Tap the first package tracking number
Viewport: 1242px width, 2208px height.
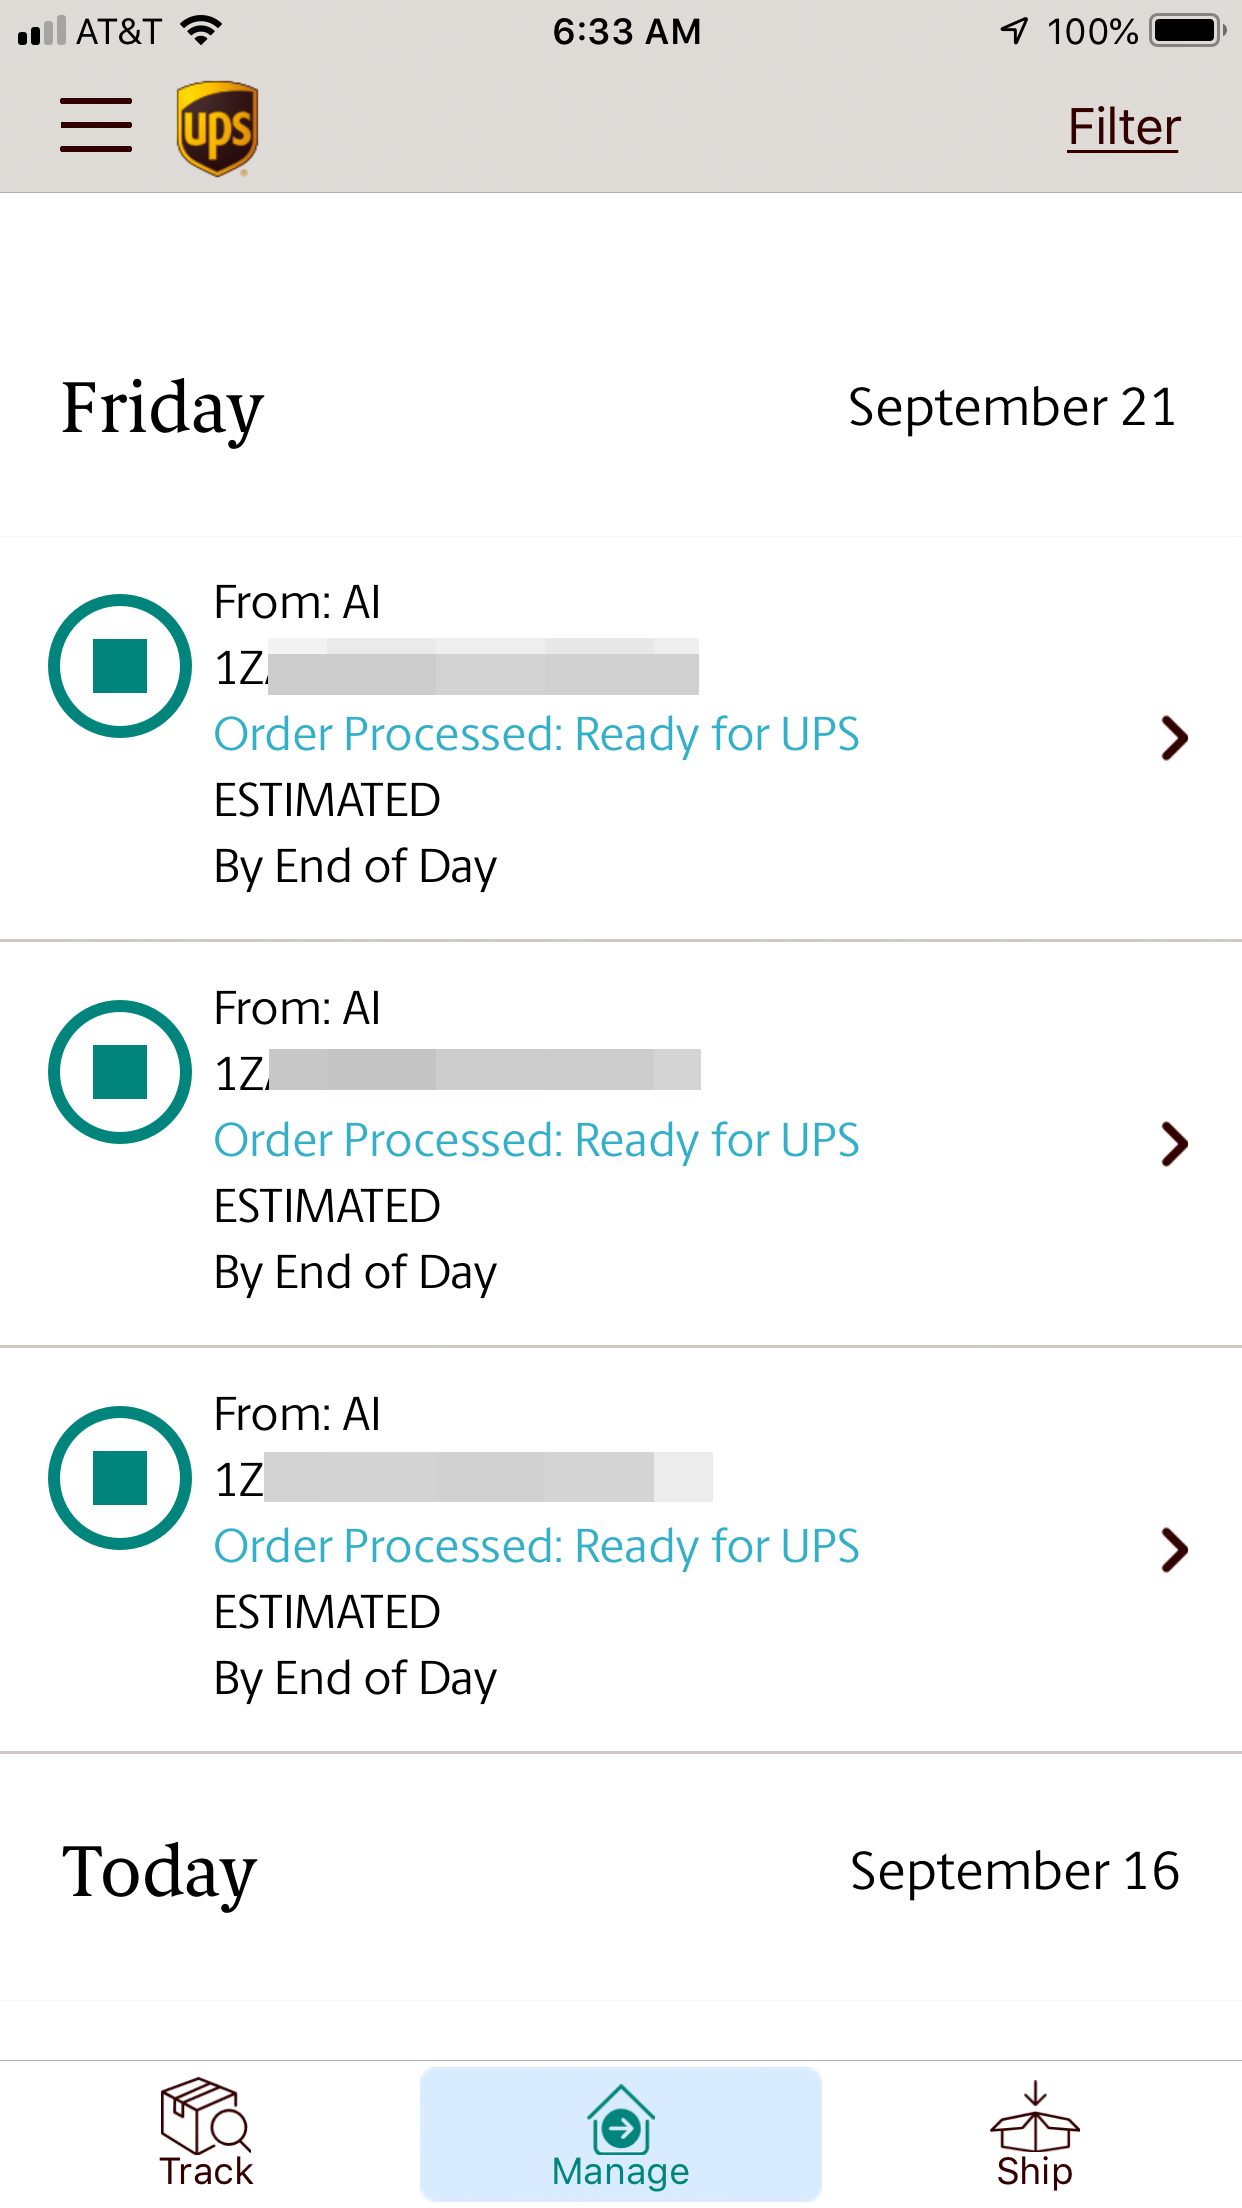pyautogui.click(x=457, y=667)
